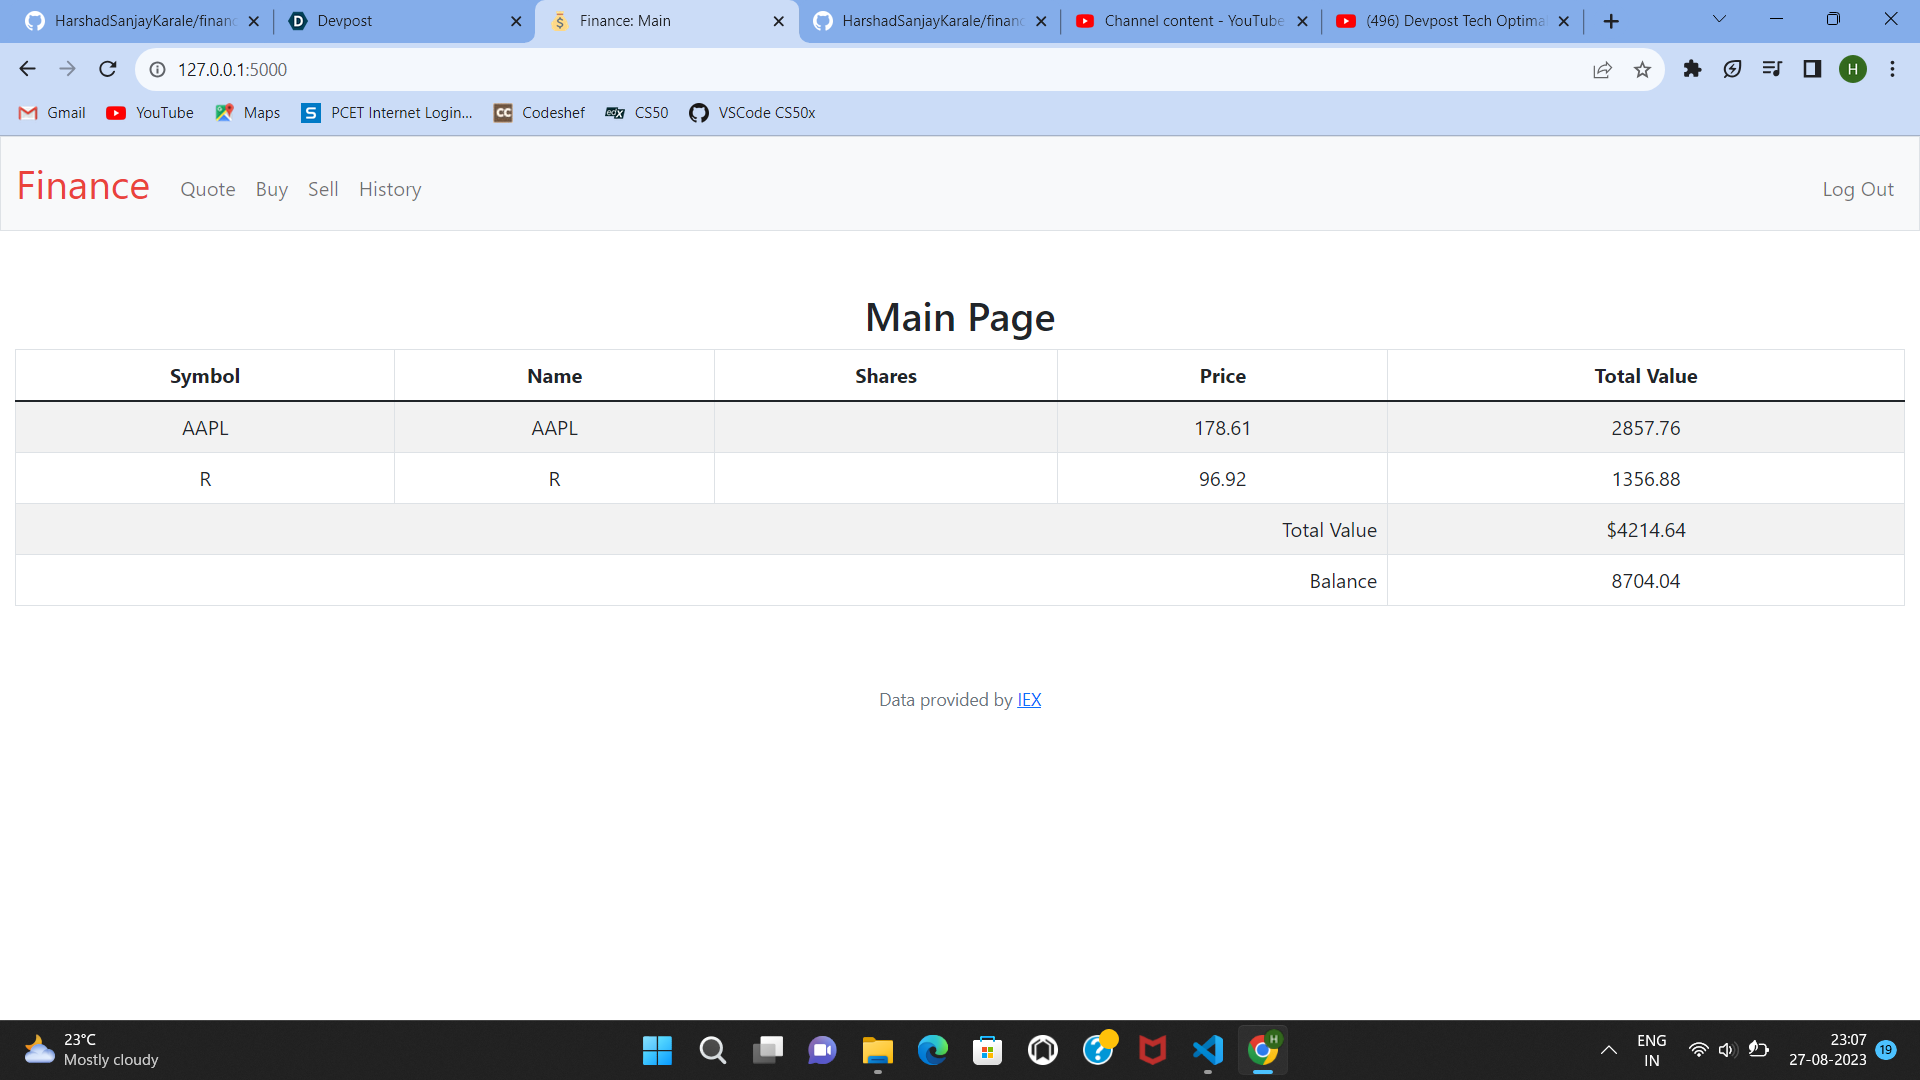This screenshot has height=1080, width=1920.
Task: Open Visual Studio Code from taskbar
Action: click(1208, 1050)
